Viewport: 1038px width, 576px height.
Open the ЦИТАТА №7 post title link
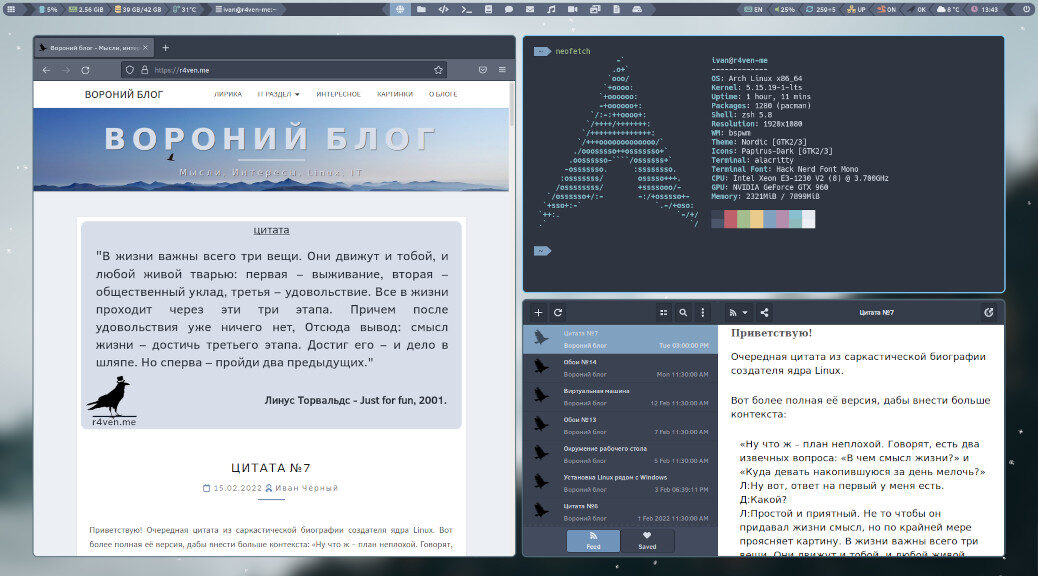pos(271,467)
